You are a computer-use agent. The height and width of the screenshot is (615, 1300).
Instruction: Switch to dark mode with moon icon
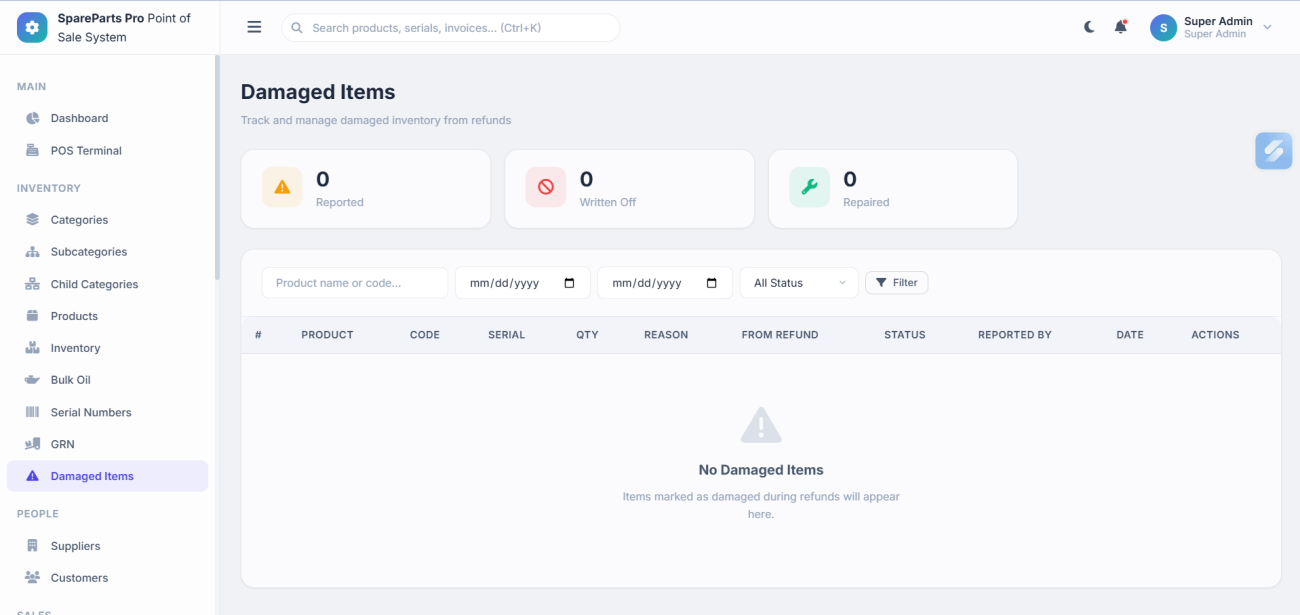(x=1089, y=27)
